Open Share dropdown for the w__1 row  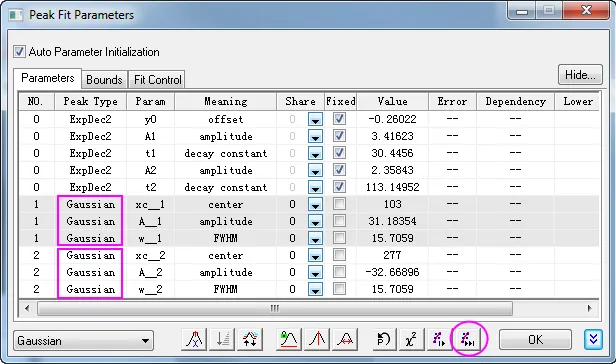tap(315, 238)
